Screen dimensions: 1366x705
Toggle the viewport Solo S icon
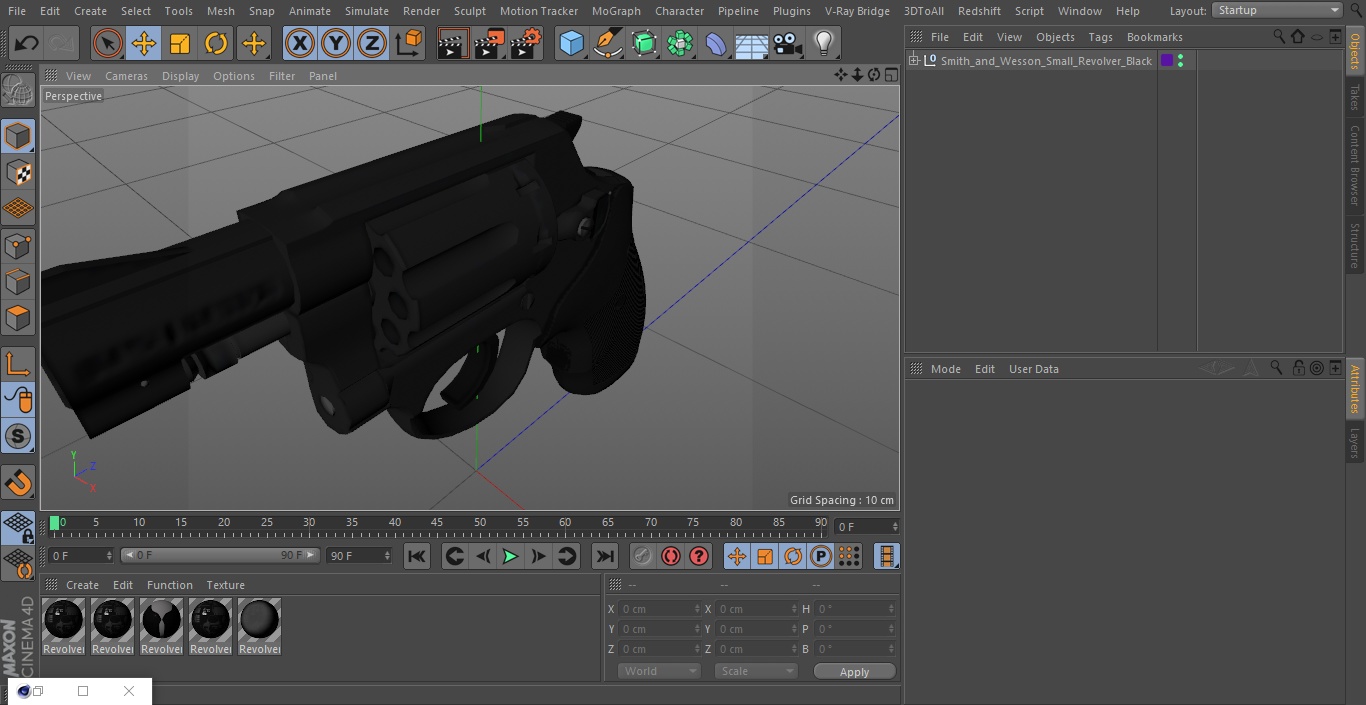point(18,437)
